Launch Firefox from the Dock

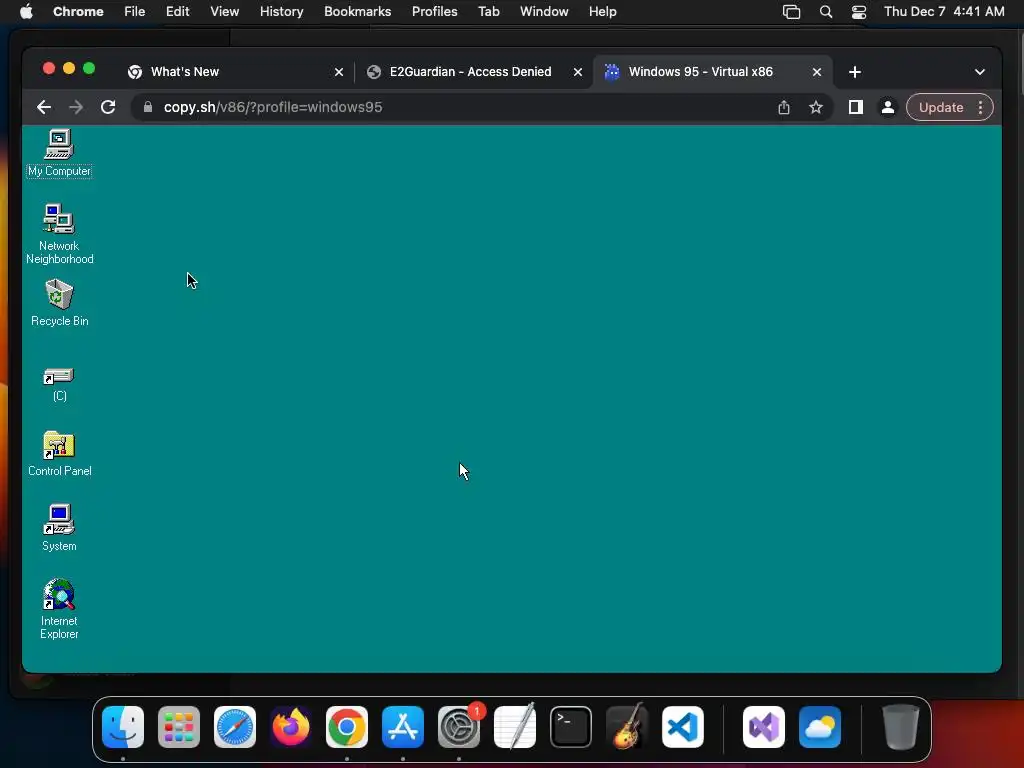pyautogui.click(x=291, y=727)
